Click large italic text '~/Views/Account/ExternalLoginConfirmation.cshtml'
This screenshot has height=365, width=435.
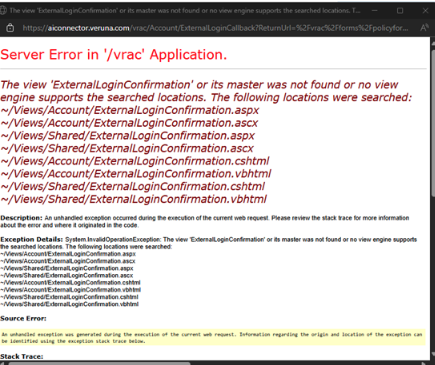coord(135,161)
